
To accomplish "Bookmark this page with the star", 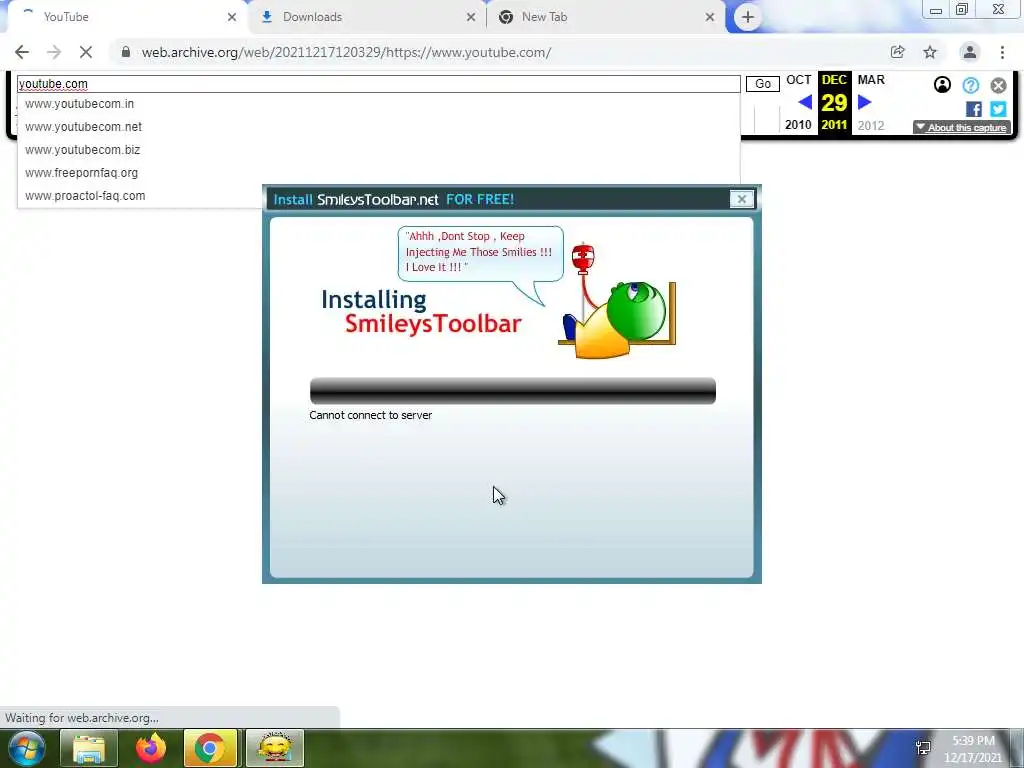I will tap(930, 52).
